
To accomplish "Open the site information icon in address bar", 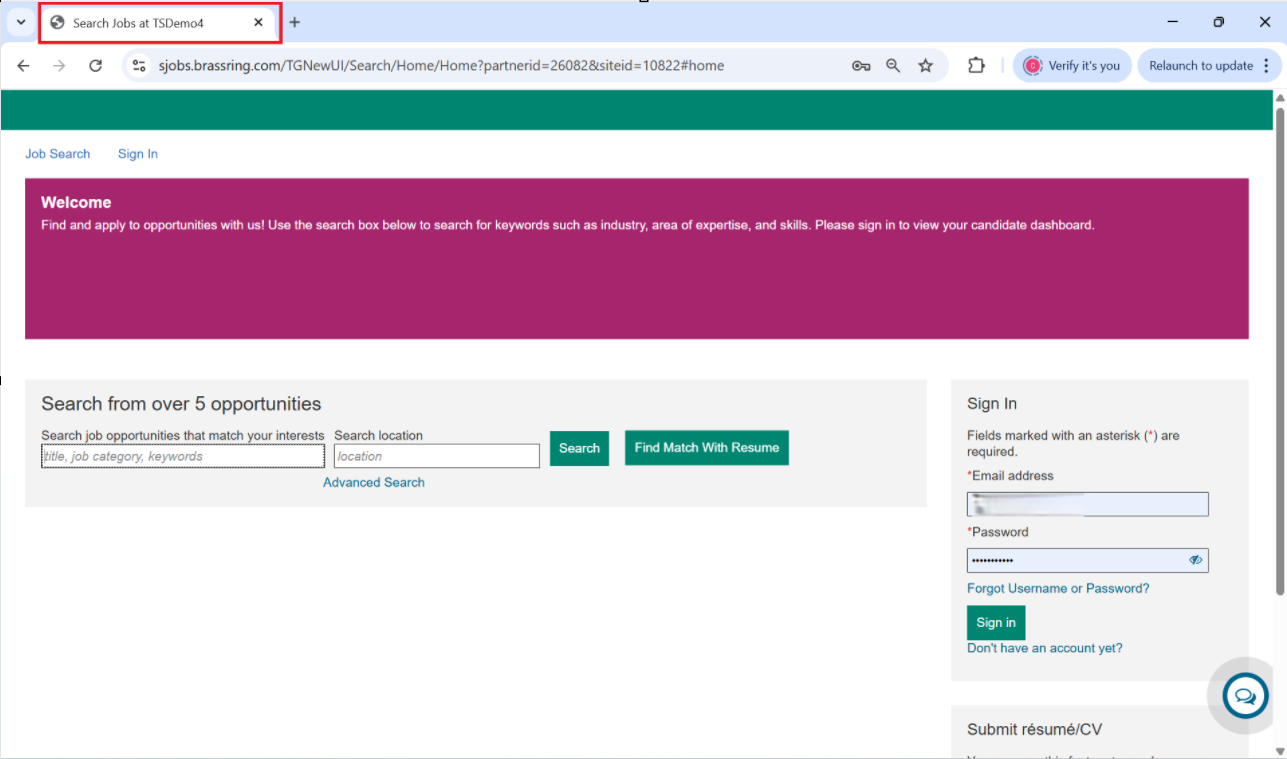I will pos(140,66).
